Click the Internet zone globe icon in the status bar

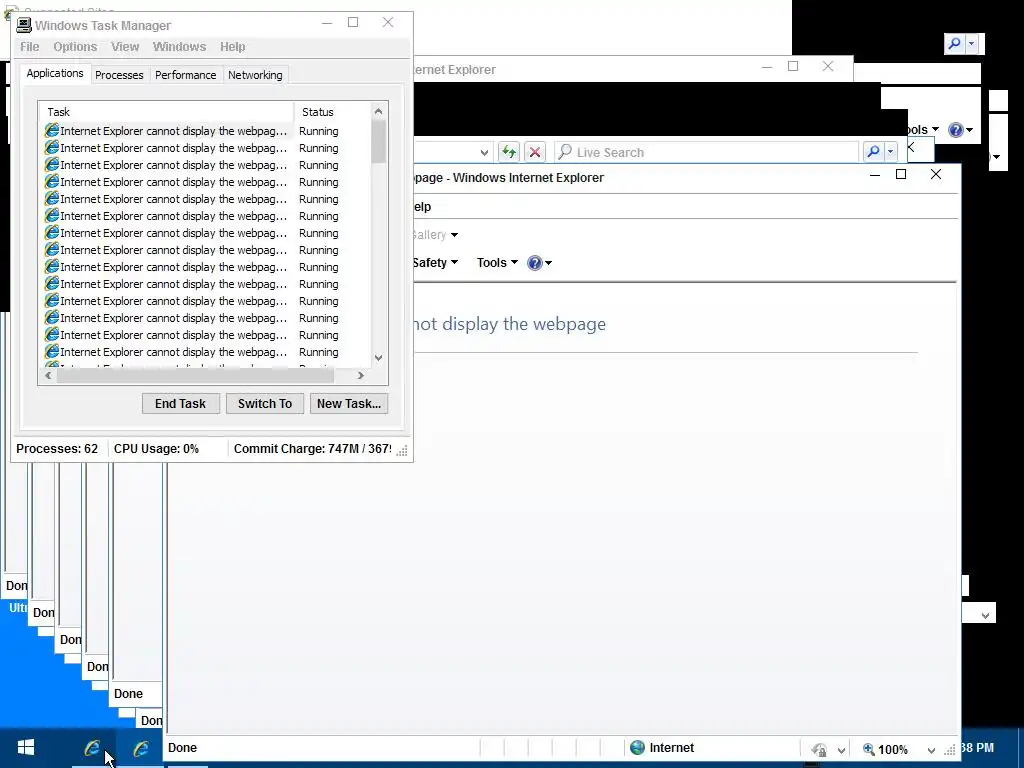637,748
